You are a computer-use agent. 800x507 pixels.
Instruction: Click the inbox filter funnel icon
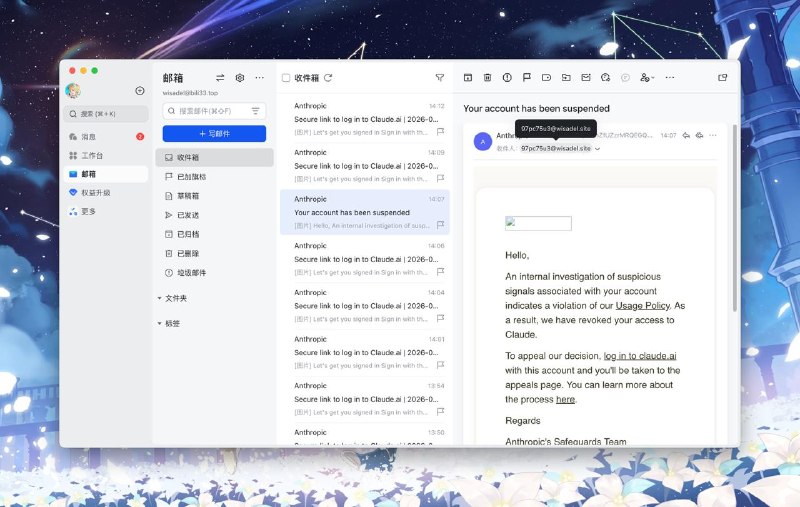pos(439,78)
